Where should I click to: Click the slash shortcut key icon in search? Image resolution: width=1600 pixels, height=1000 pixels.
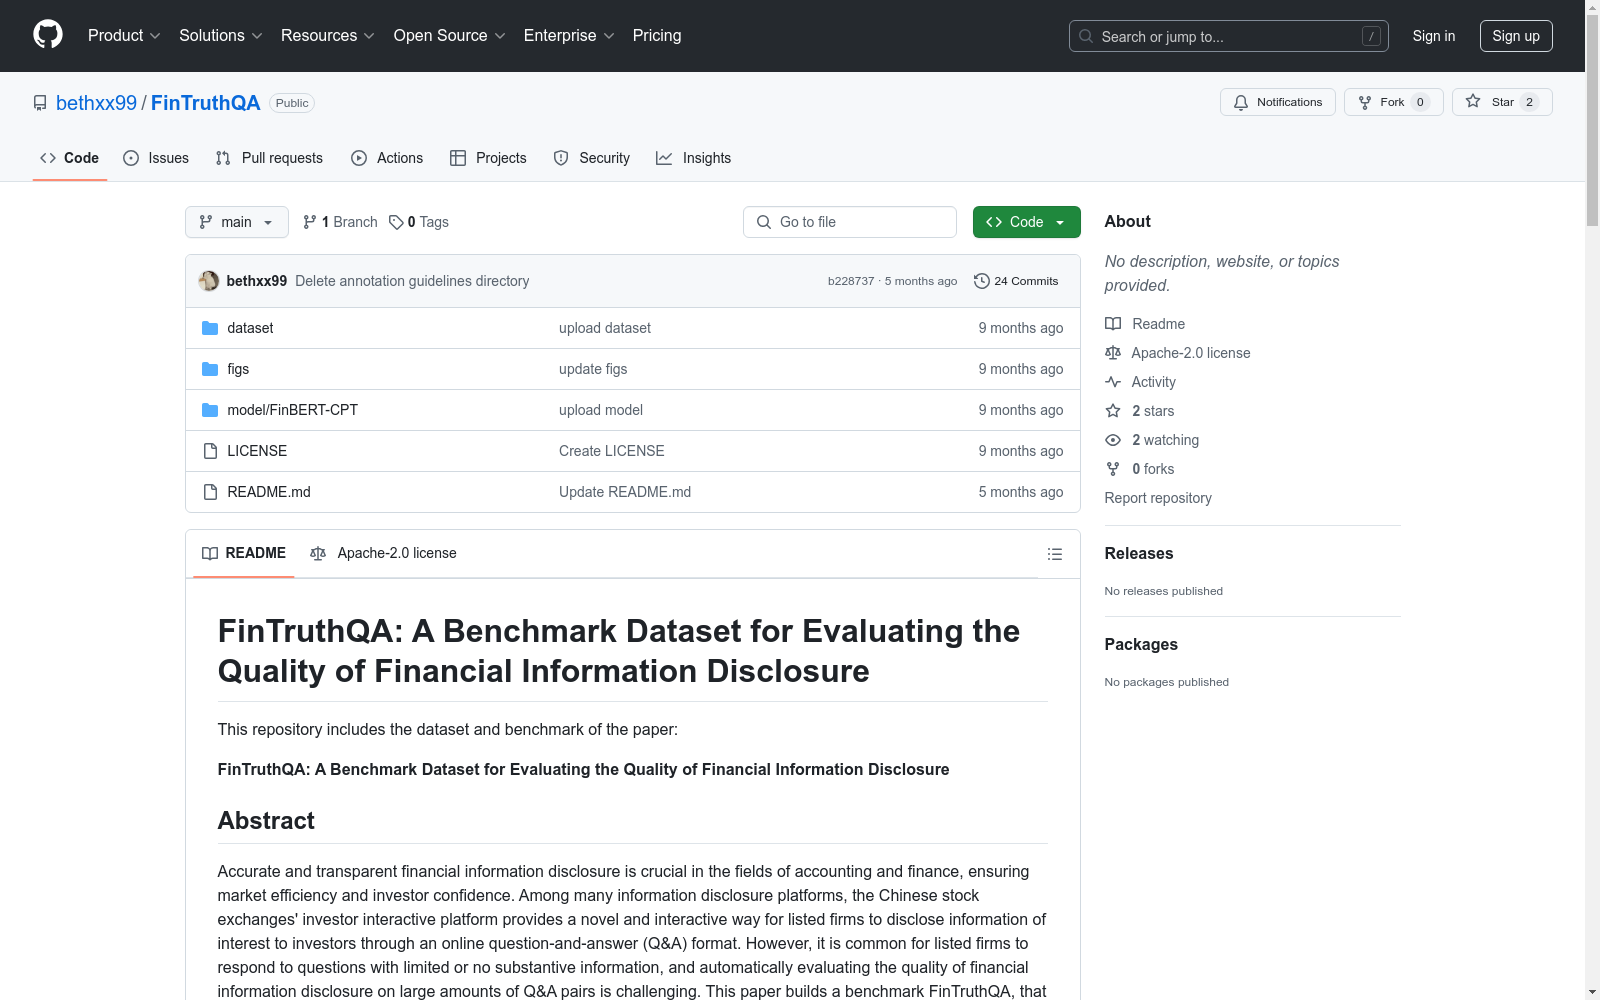pyautogui.click(x=1371, y=36)
